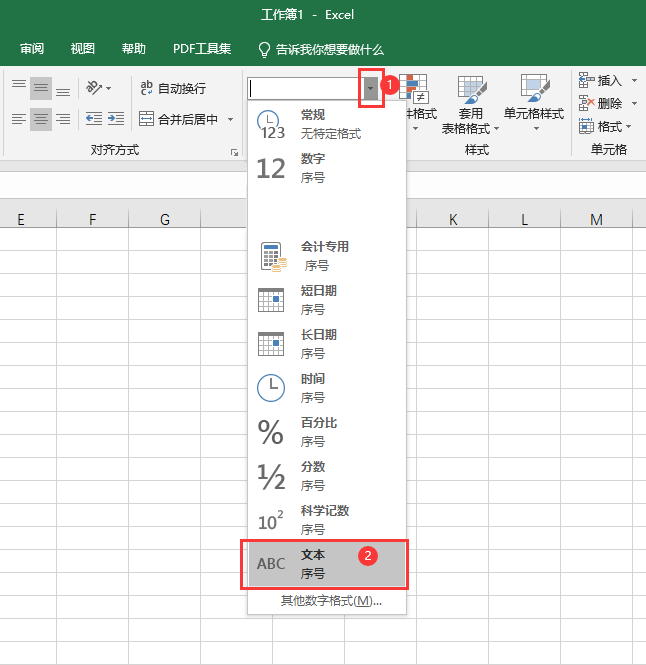Select the column M header
The image size is (646, 665).
coord(596,219)
